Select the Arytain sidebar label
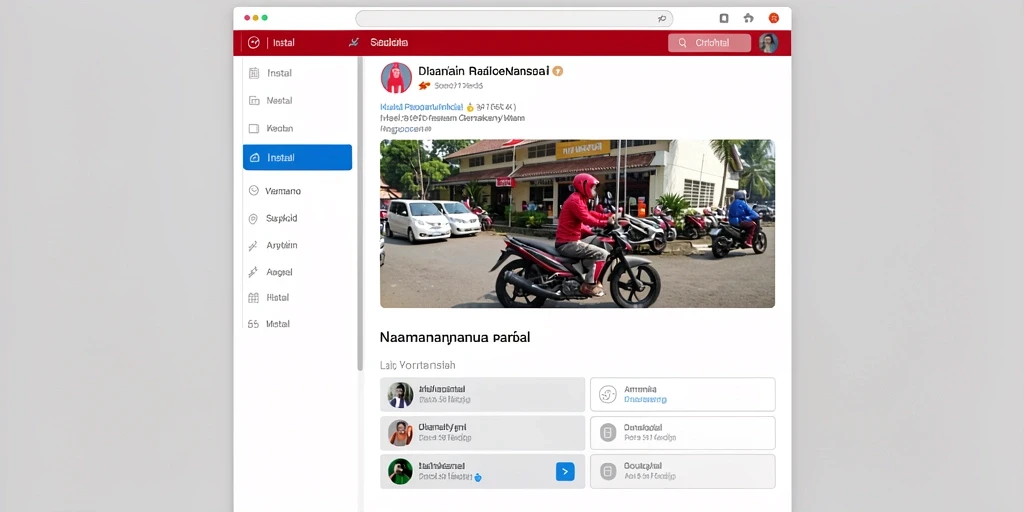 281,246
